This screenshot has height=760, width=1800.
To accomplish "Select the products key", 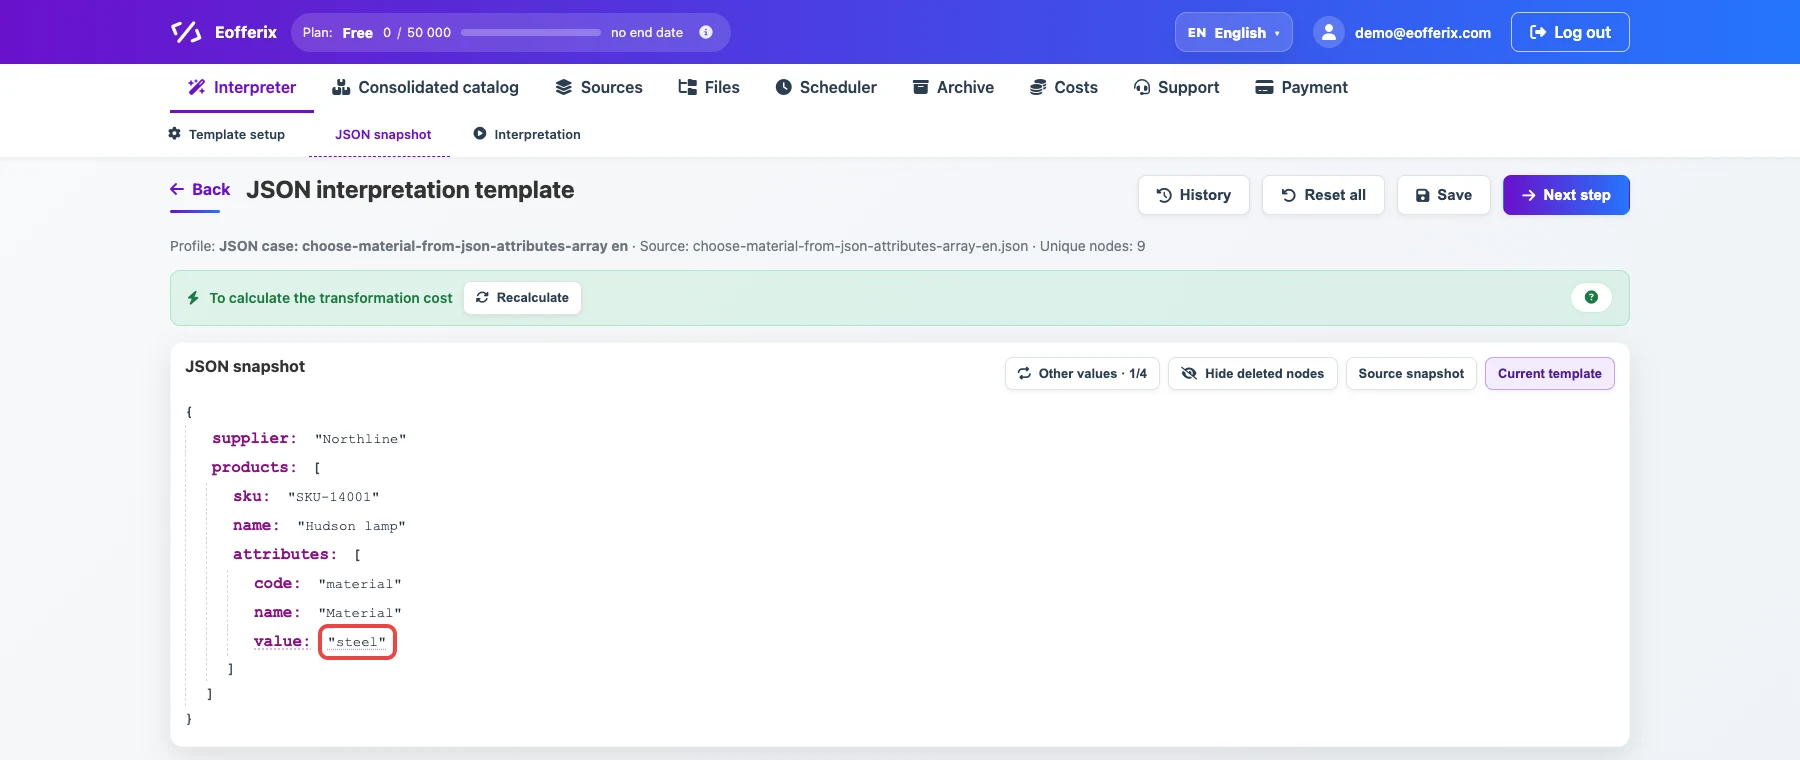I will point(254,467).
